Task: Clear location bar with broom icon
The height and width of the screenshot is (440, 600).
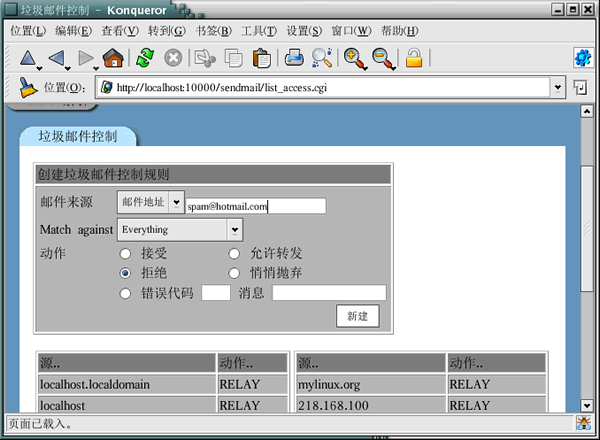Action: pyautogui.click(x=28, y=88)
